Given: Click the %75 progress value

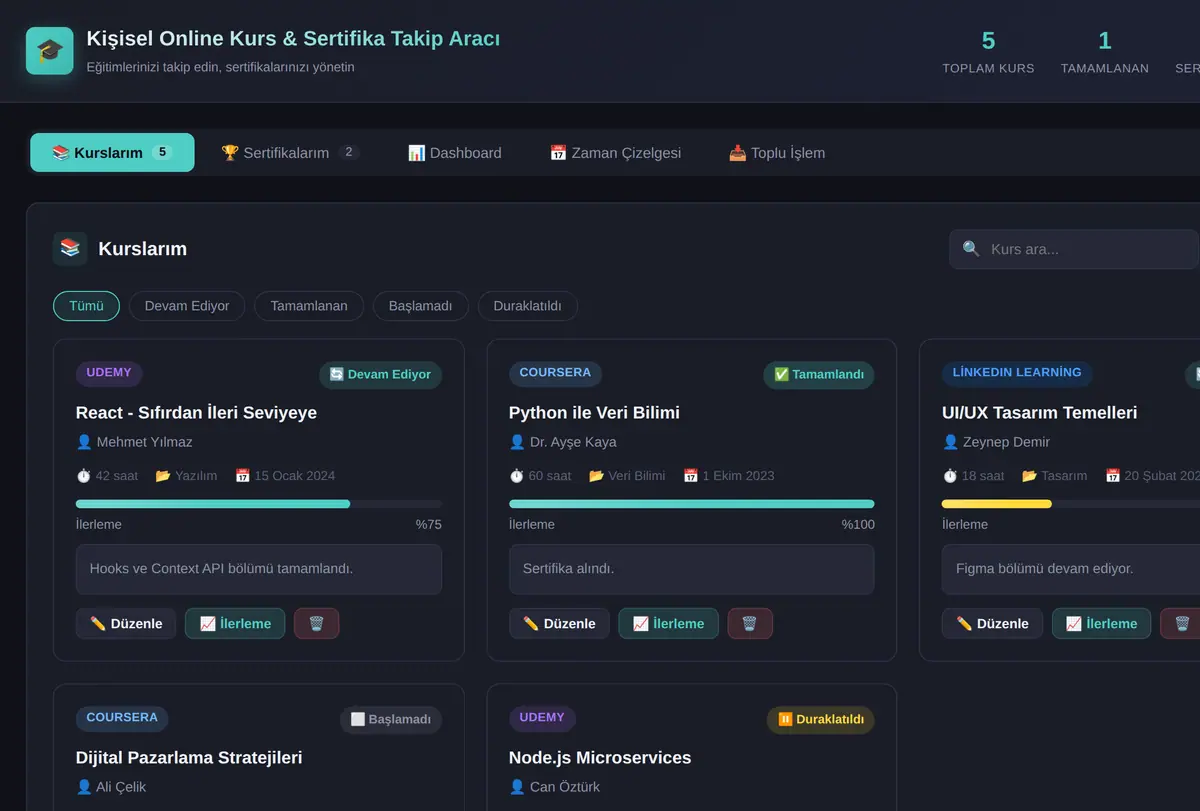Looking at the screenshot, I should pos(429,525).
